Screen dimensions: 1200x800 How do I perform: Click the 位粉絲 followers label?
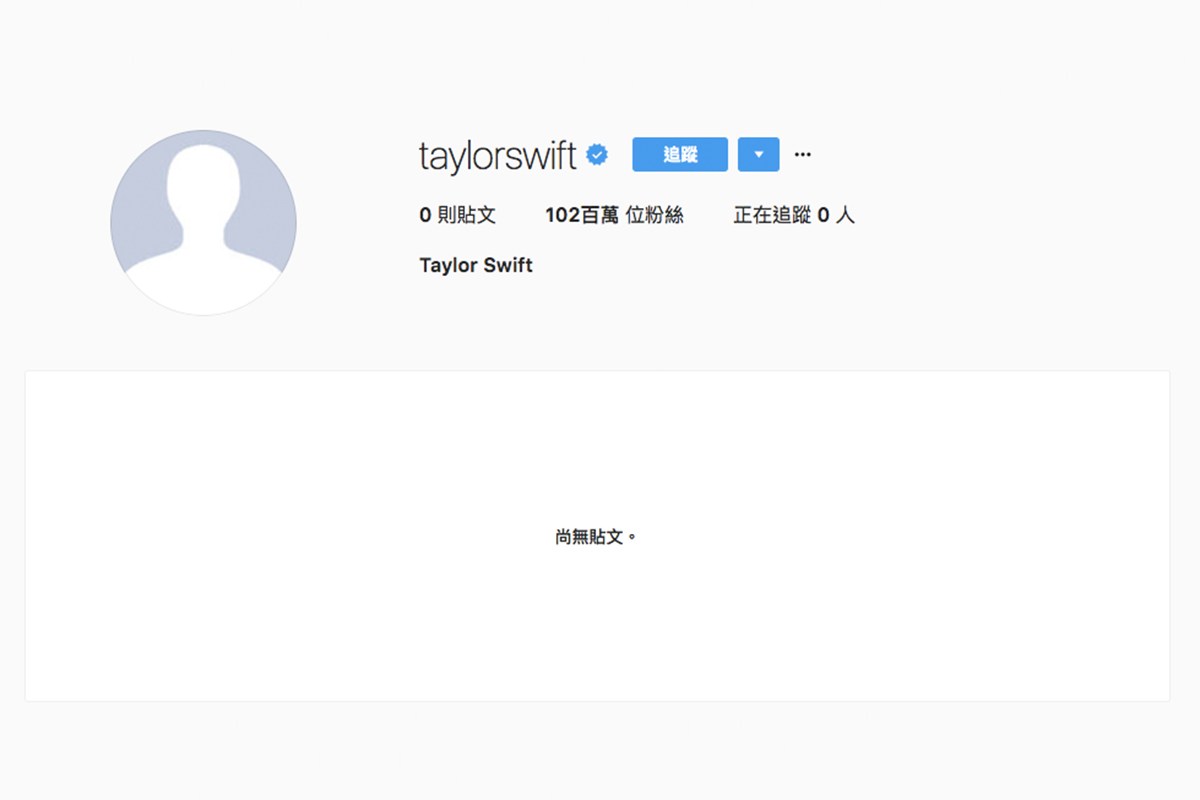coord(654,215)
